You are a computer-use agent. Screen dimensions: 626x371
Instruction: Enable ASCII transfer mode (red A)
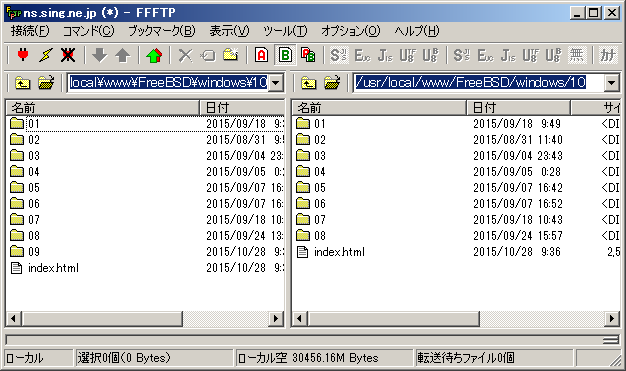(261, 55)
